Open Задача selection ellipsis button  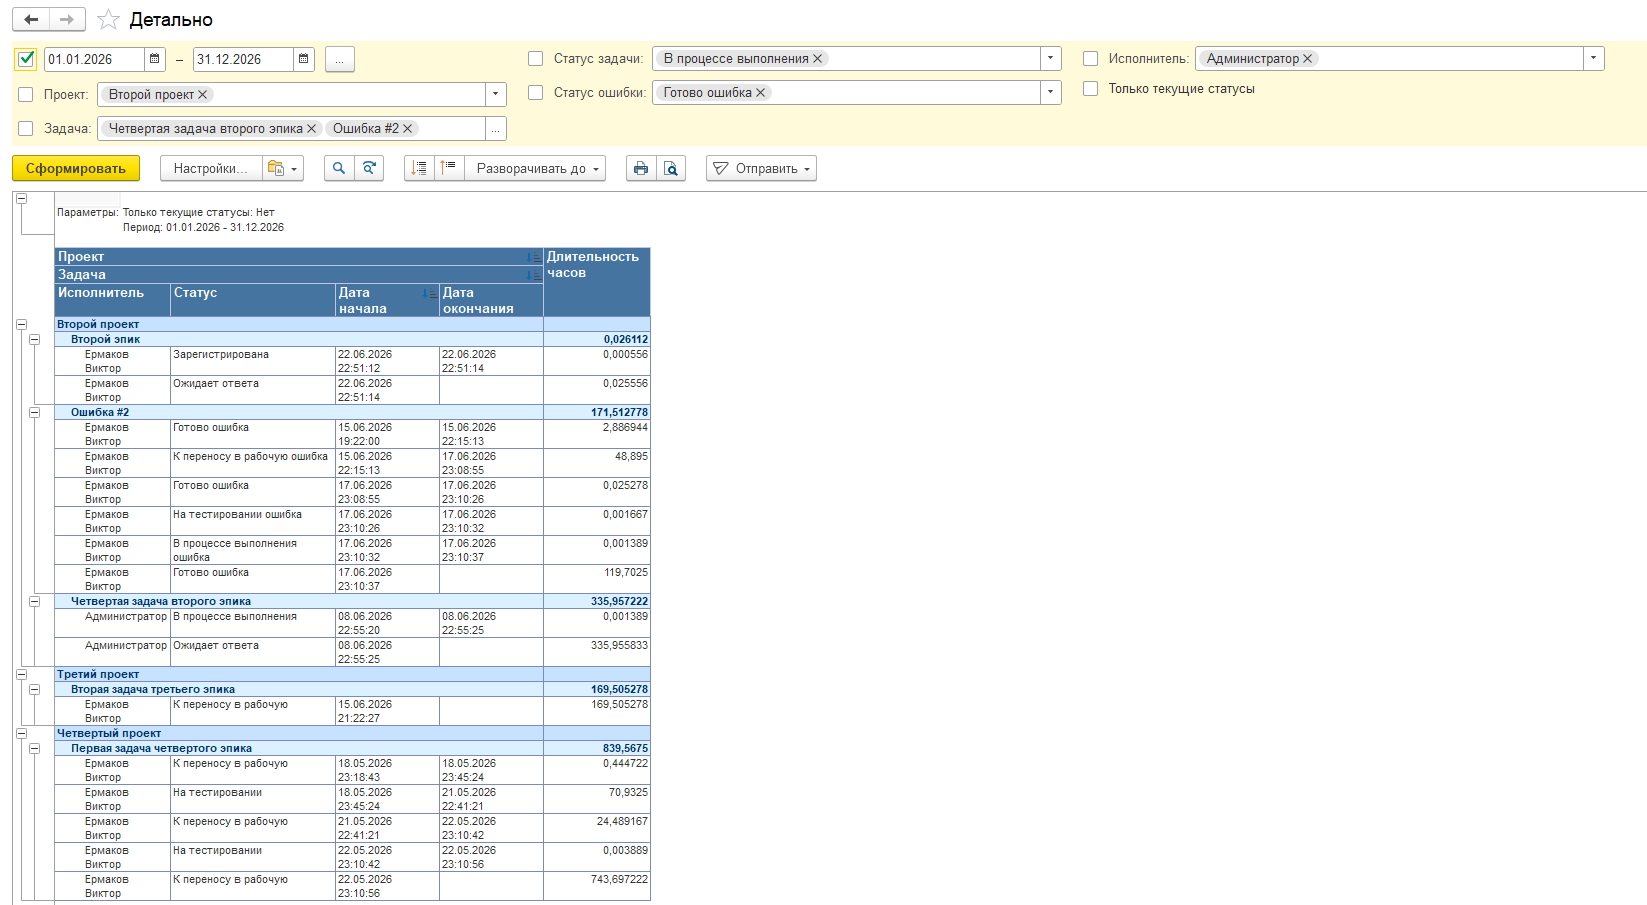(496, 128)
